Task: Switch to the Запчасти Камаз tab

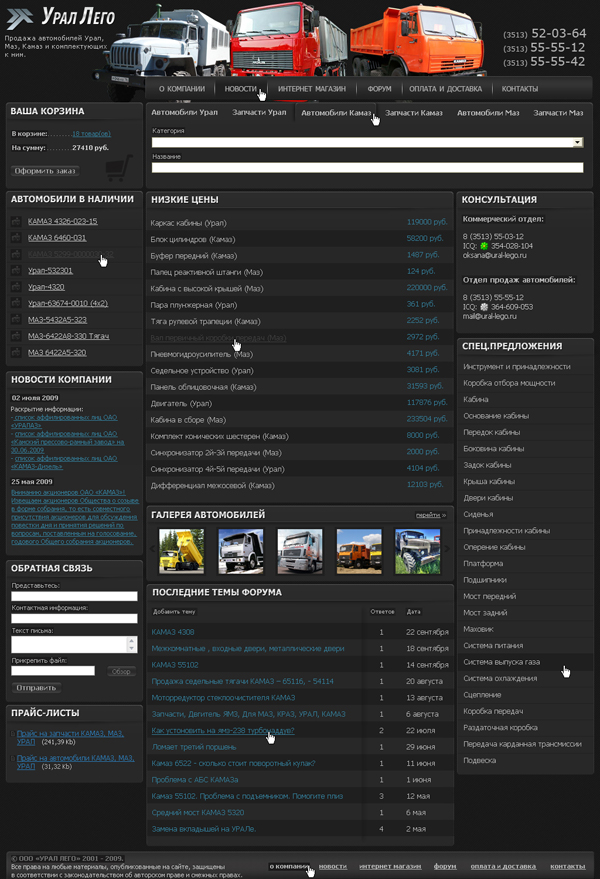Action: coord(413,113)
